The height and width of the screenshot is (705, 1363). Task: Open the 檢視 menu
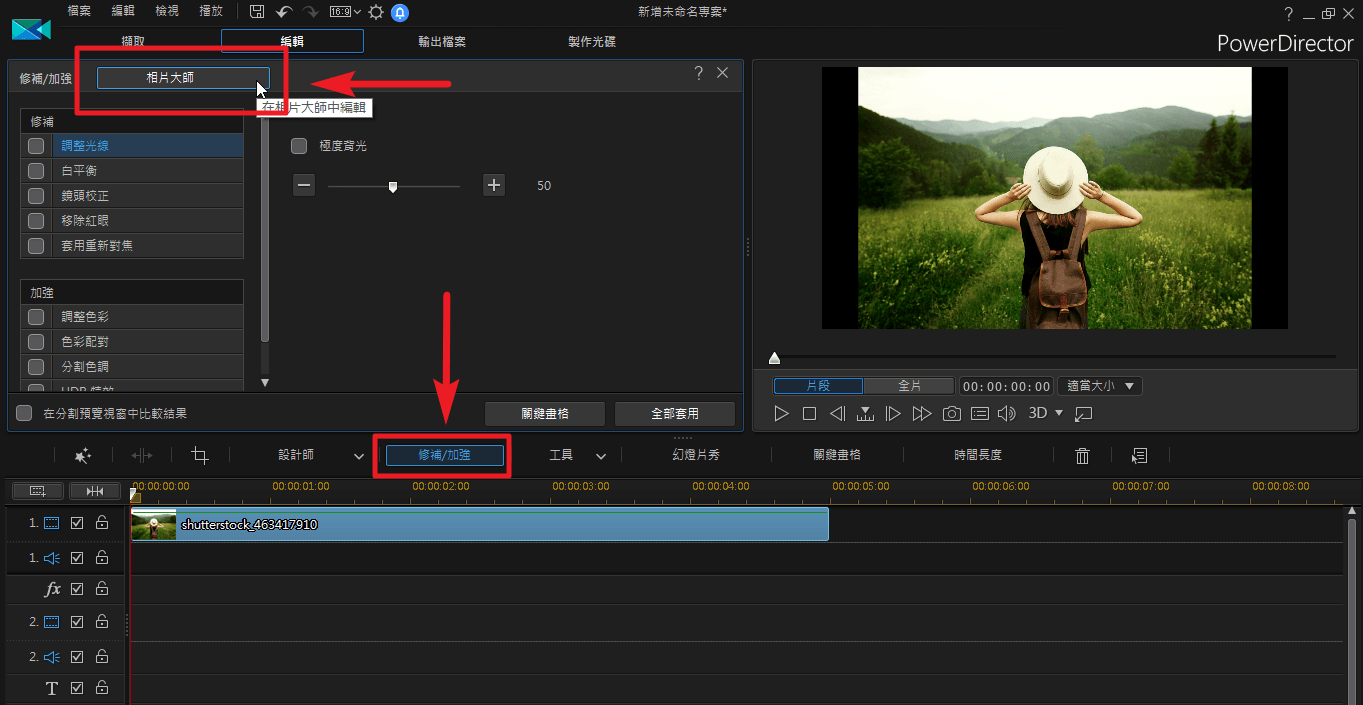point(167,11)
